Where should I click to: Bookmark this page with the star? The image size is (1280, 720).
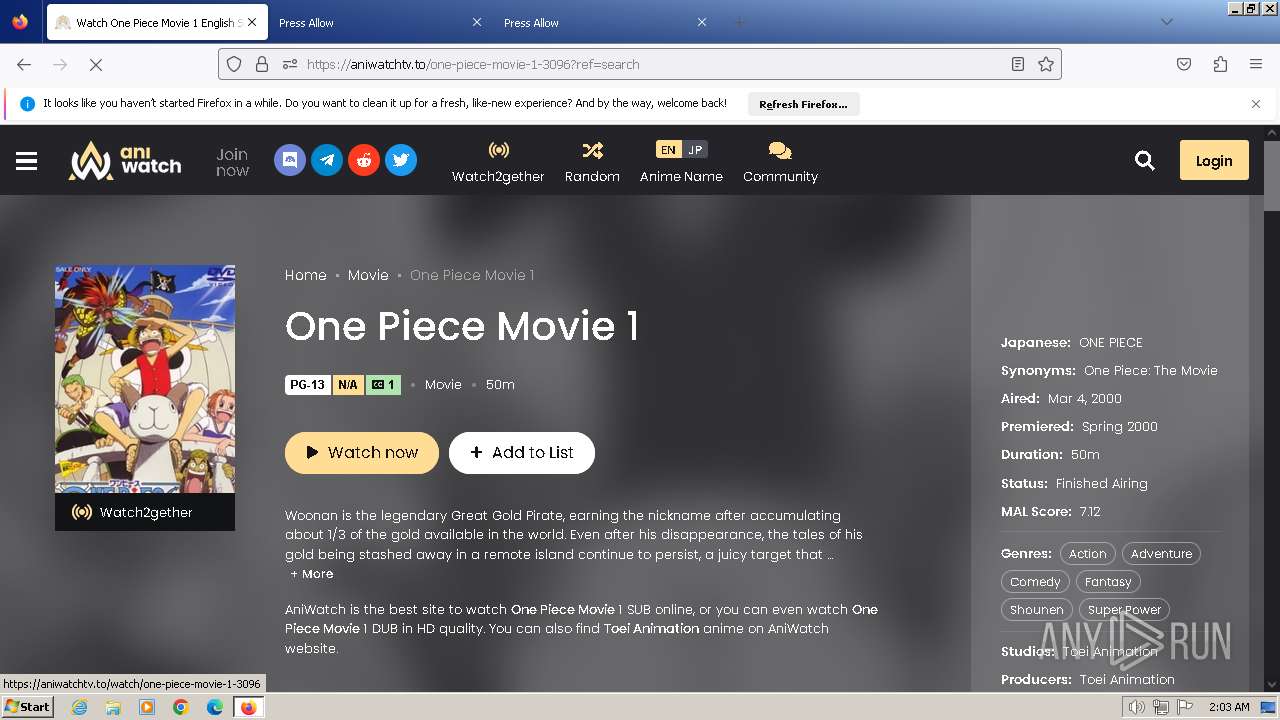(1046, 64)
